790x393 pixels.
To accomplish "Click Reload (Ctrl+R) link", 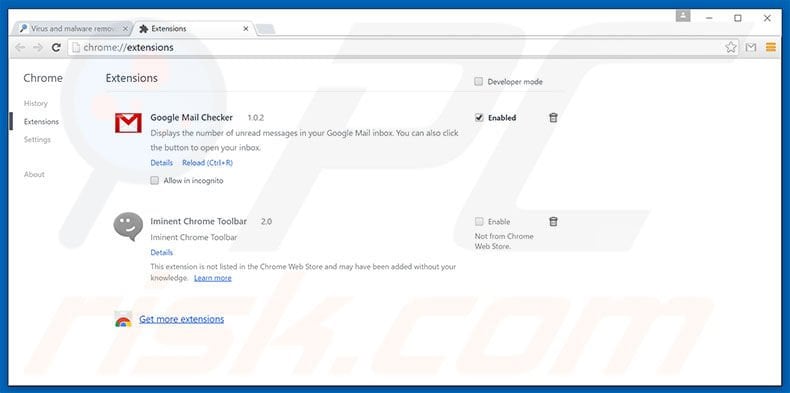I will [x=208, y=163].
